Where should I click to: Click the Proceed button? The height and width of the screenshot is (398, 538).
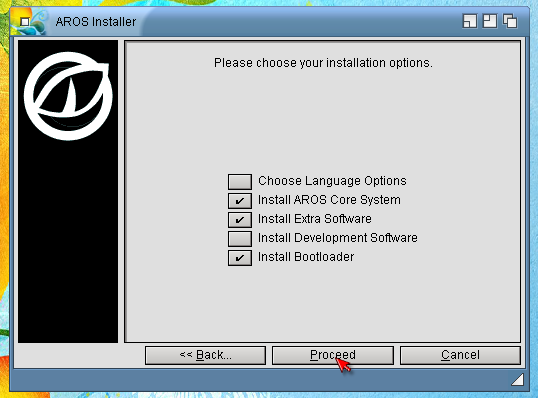pos(332,355)
